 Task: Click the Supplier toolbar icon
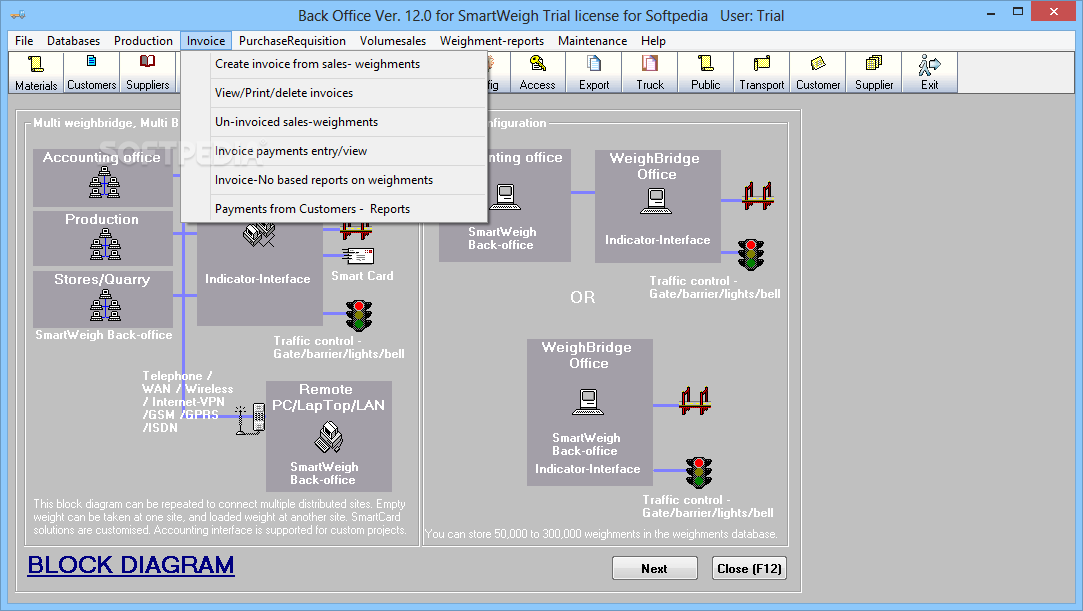874,72
